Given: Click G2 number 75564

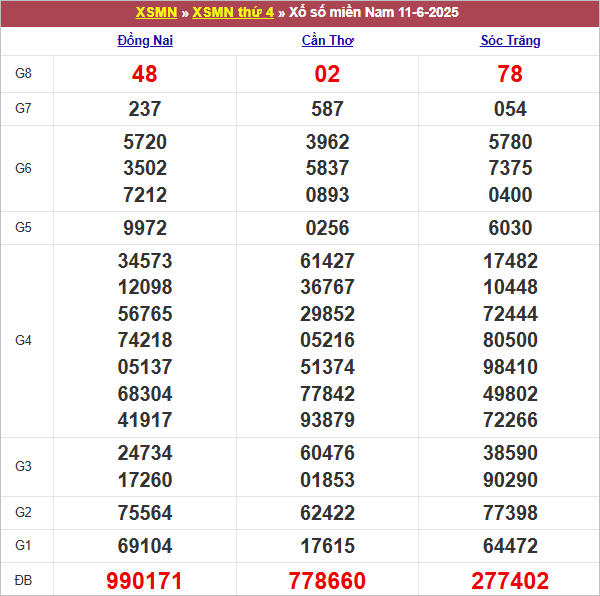Looking at the screenshot, I should [145, 513].
